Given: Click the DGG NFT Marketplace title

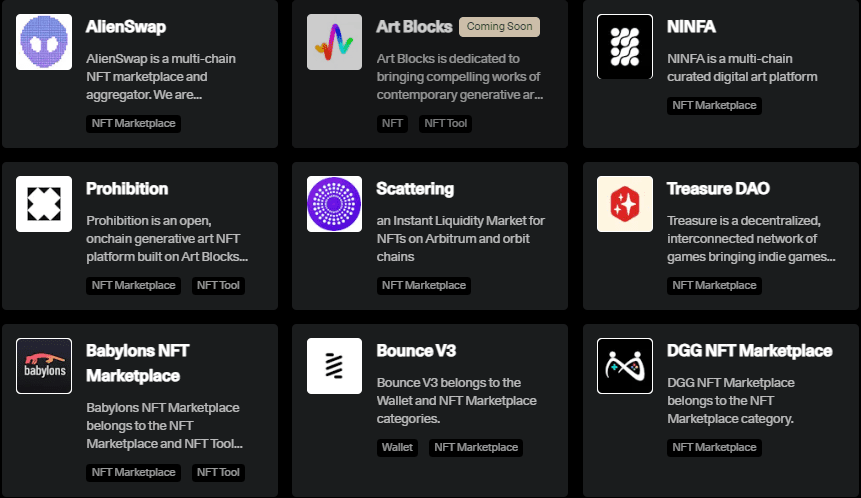Looking at the screenshot, I should [750, 351].
